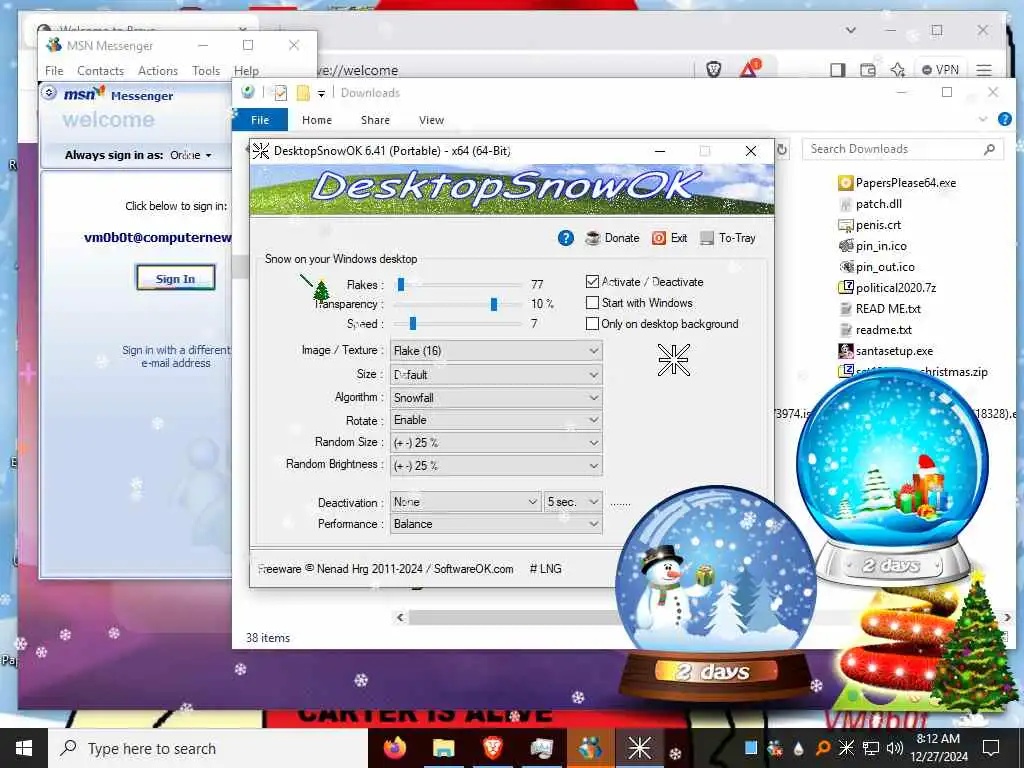Open the Contacts menu in MSN Messenger
This screenshot has height=768, width=1024.
pyautogui.click(x=101, y=71)
